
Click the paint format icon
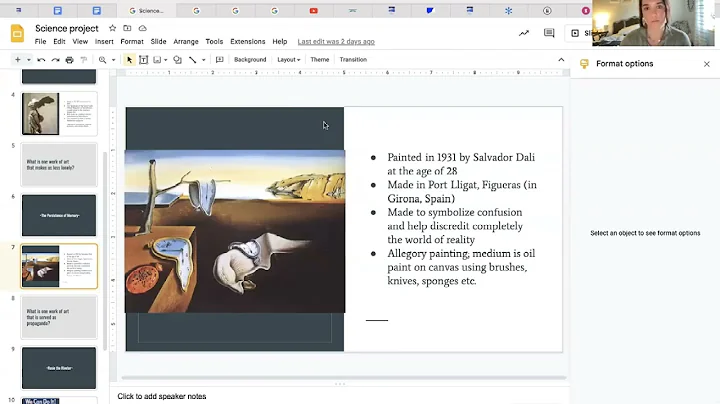pyautogui.click(x=84, y=60)
